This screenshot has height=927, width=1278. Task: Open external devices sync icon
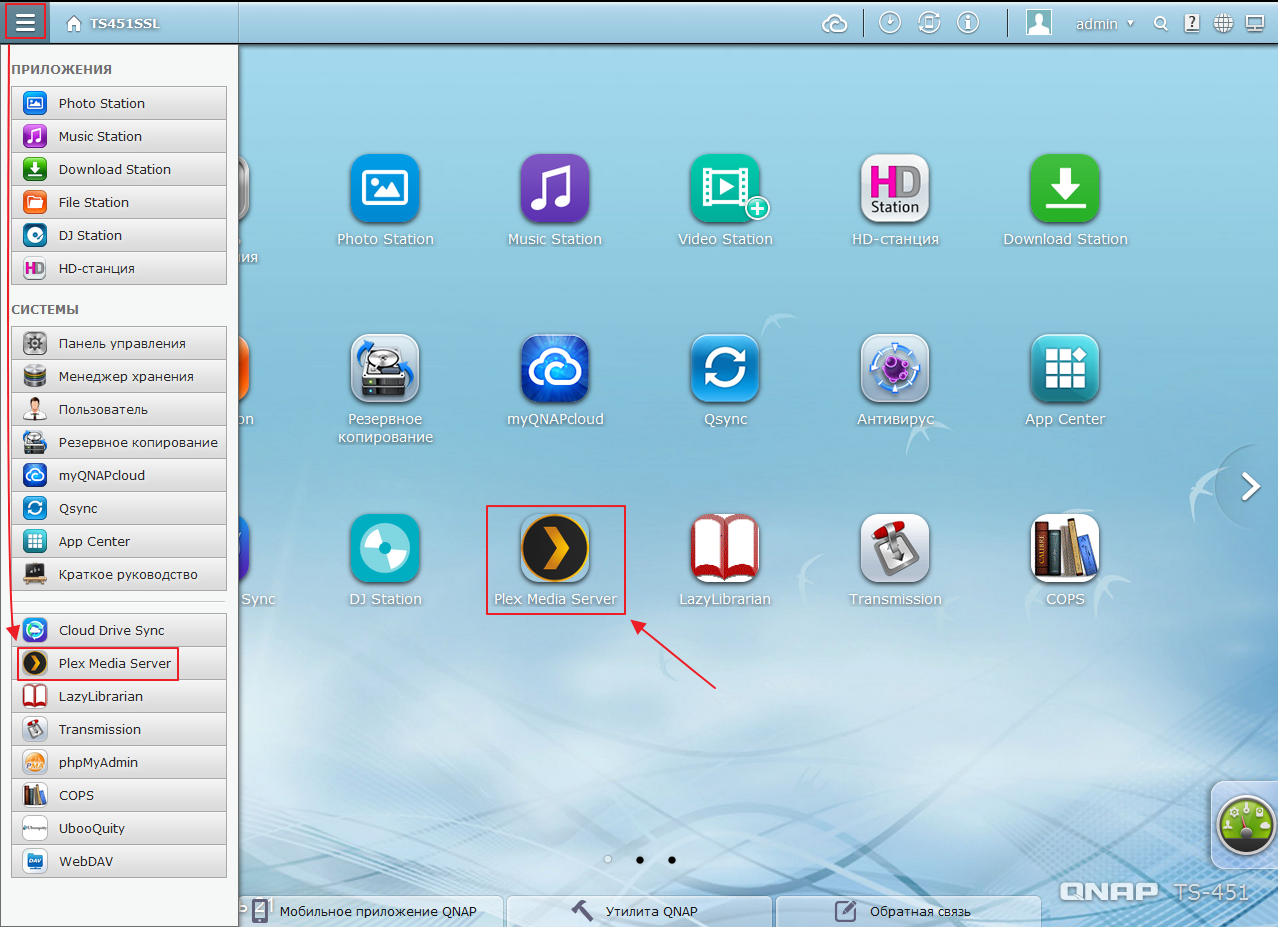(929, 23)
